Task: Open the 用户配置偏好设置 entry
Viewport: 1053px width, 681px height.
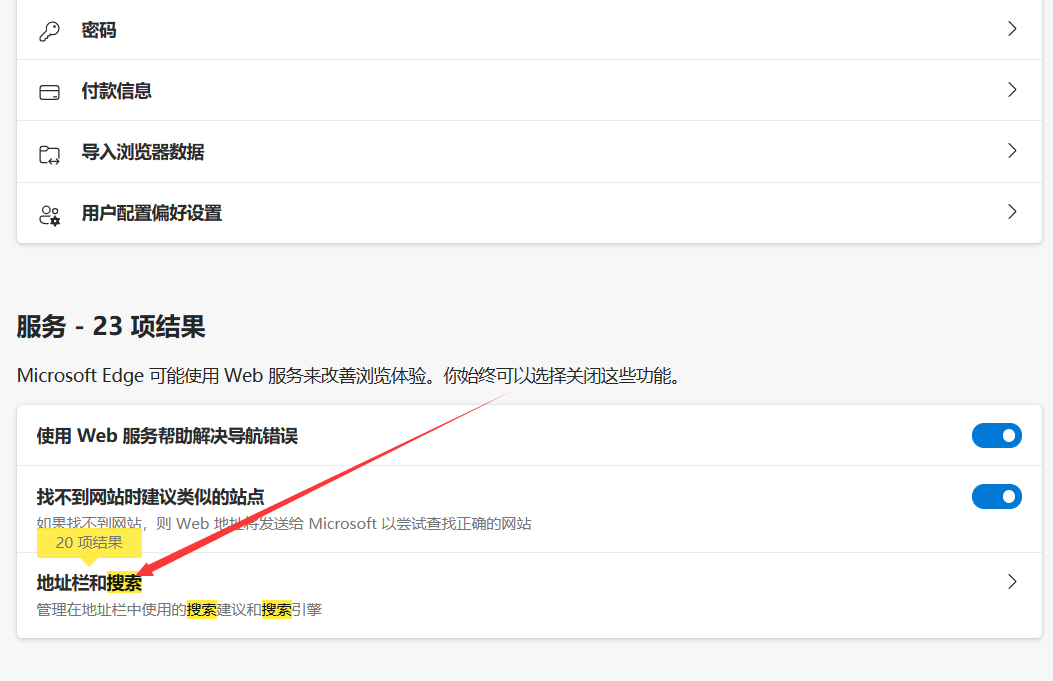Action: click(529, 213)
